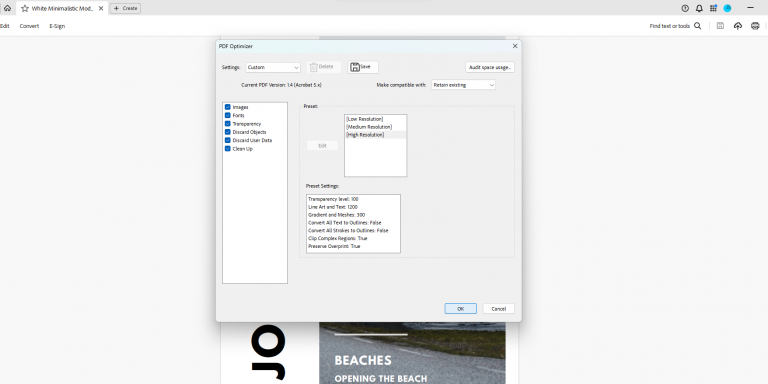Click Preserve Overprint: True line
The width and height of the screenshot is (768, 384).
(x=334, y=246)
